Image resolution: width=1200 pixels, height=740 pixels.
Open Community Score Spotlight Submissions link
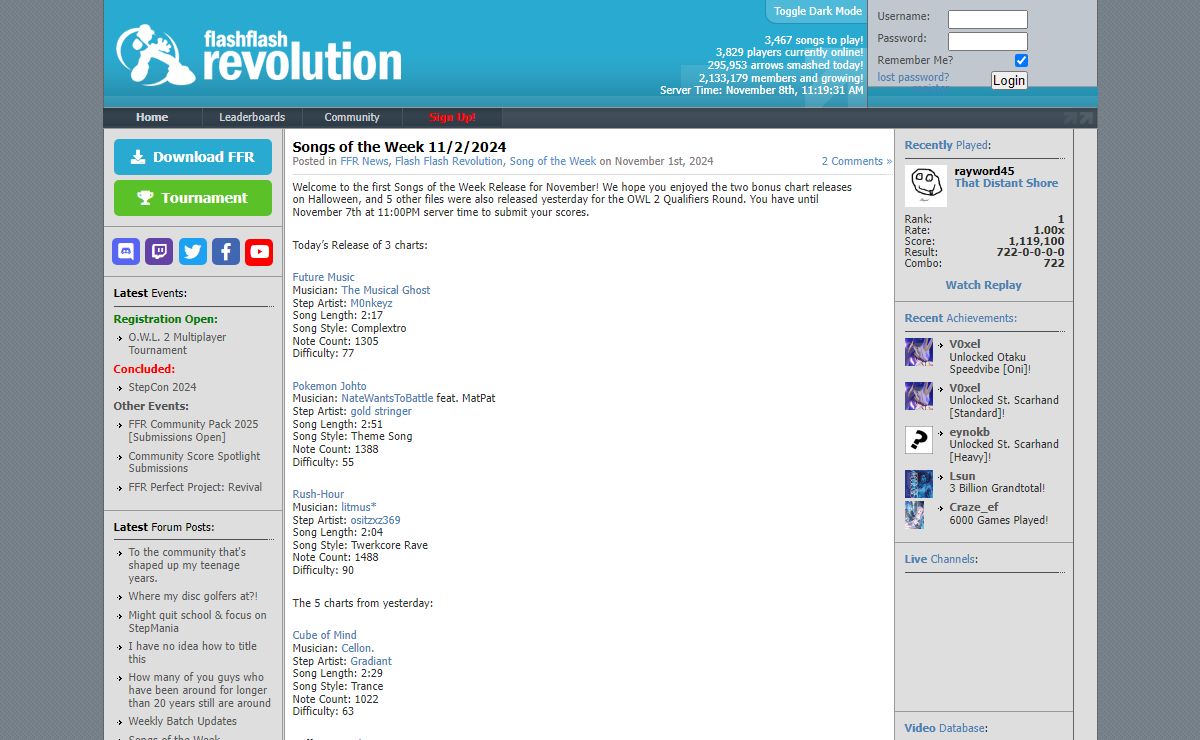coord(194,462)
